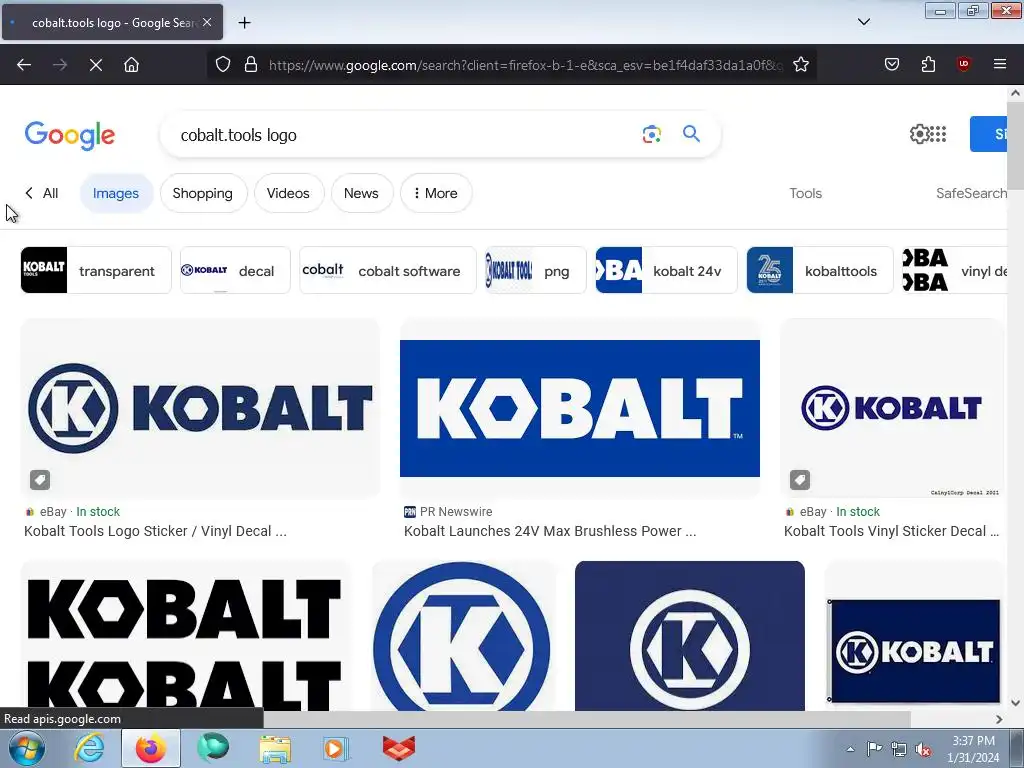Screen dimensions: 1024x768
Task: Open Windows Media Player from taskbar
Action: pos(336,748)
